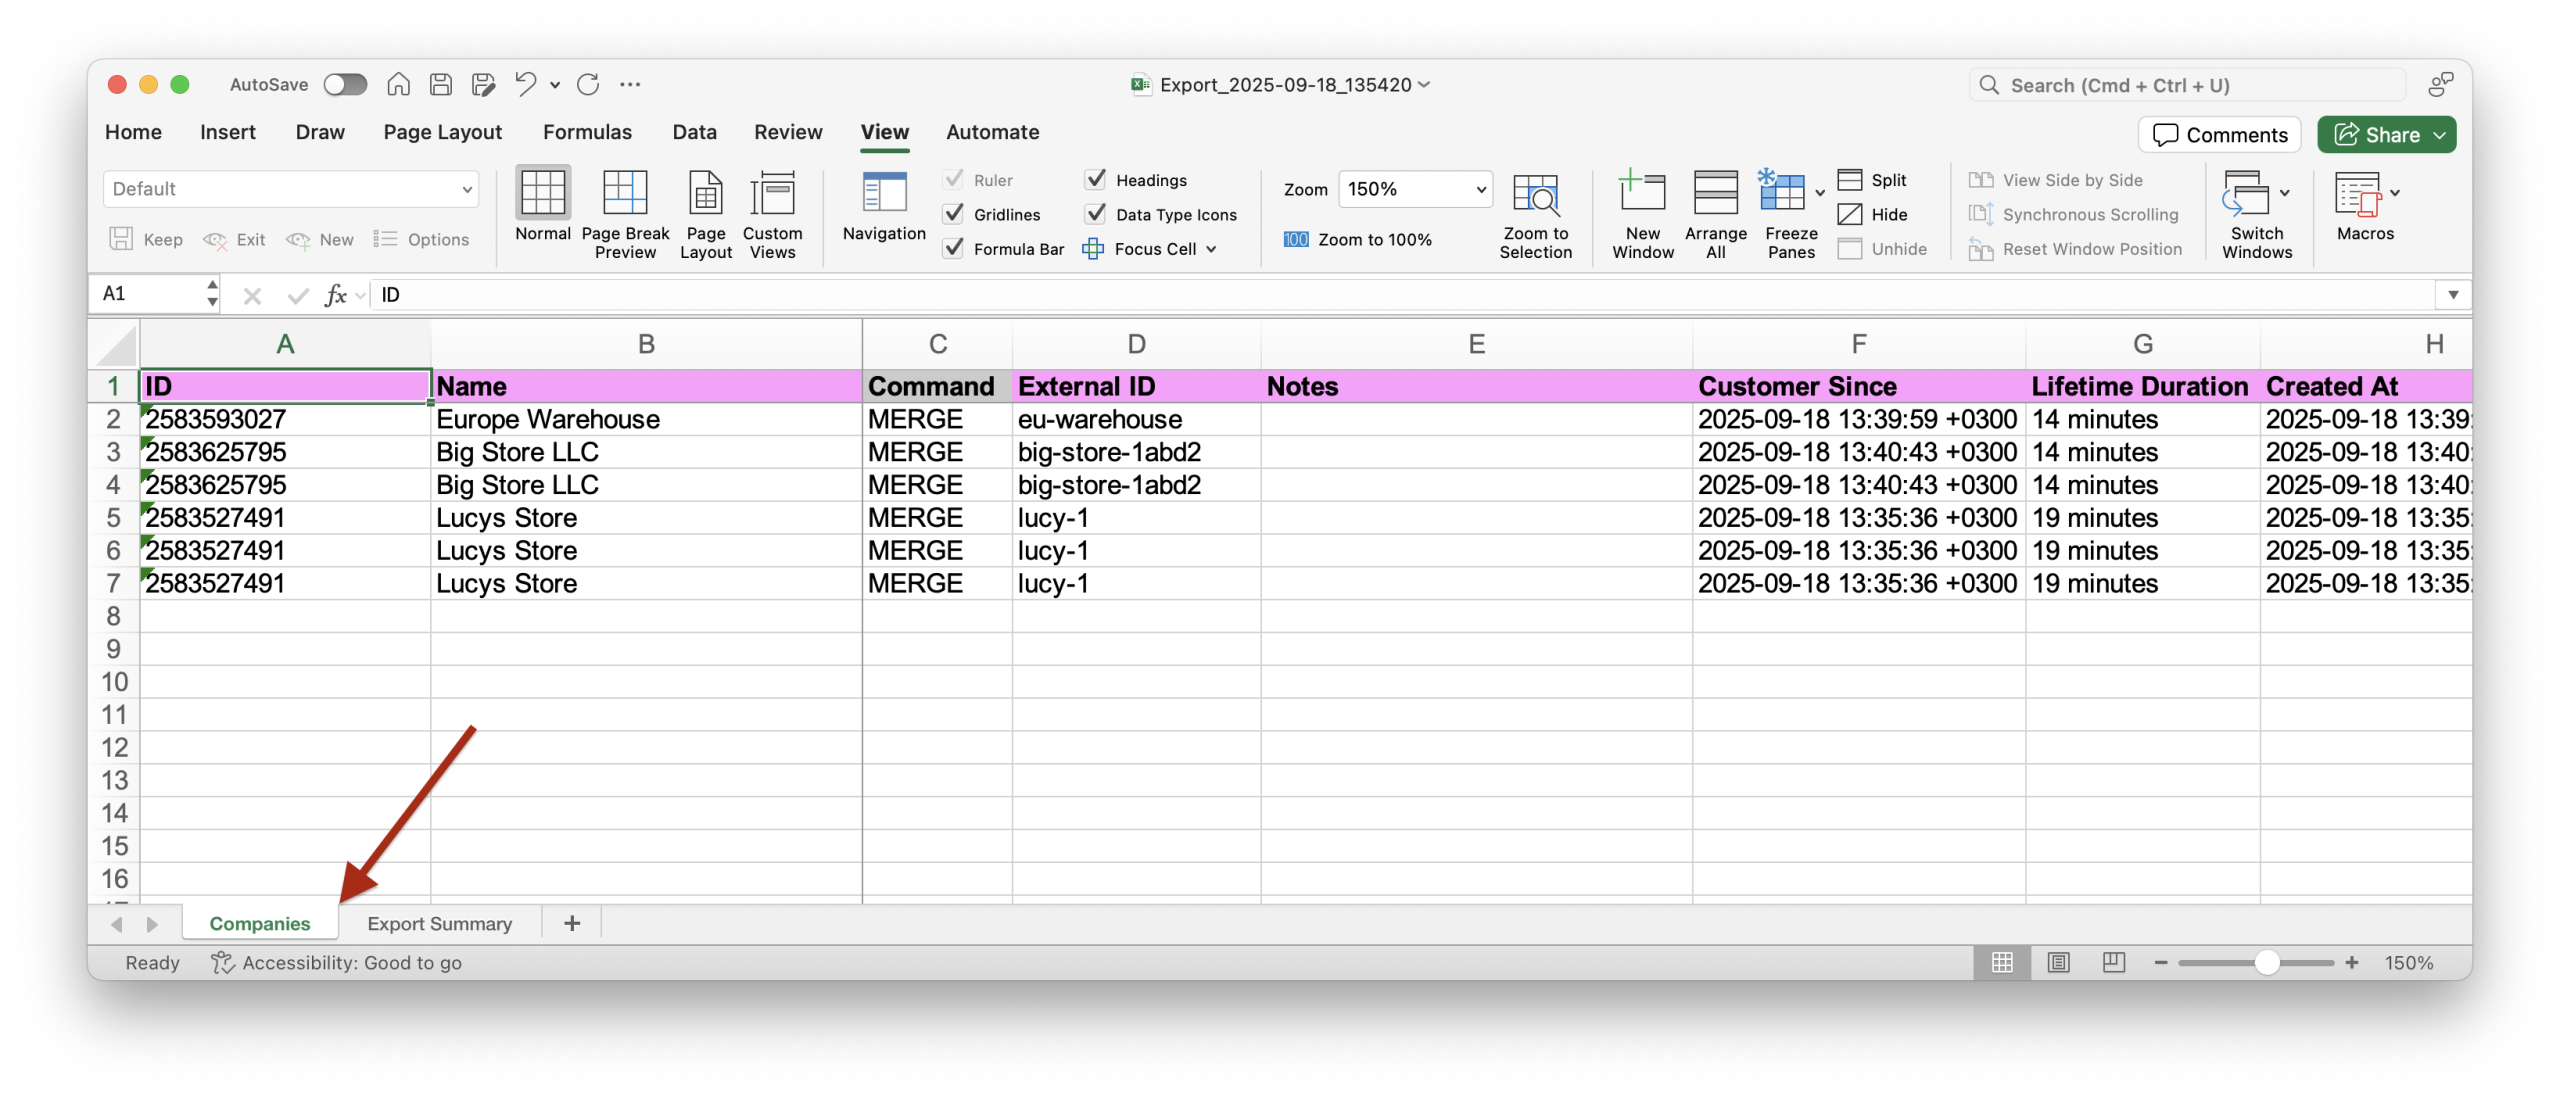This screenshot has width=2560, height=1096.
Task: Click the Comments button
Action: [x=2219, y=135]
